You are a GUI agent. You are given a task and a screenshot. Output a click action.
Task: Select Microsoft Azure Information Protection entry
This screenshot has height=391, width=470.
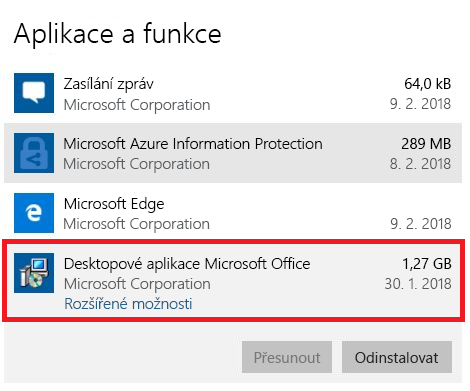[233, 153]
